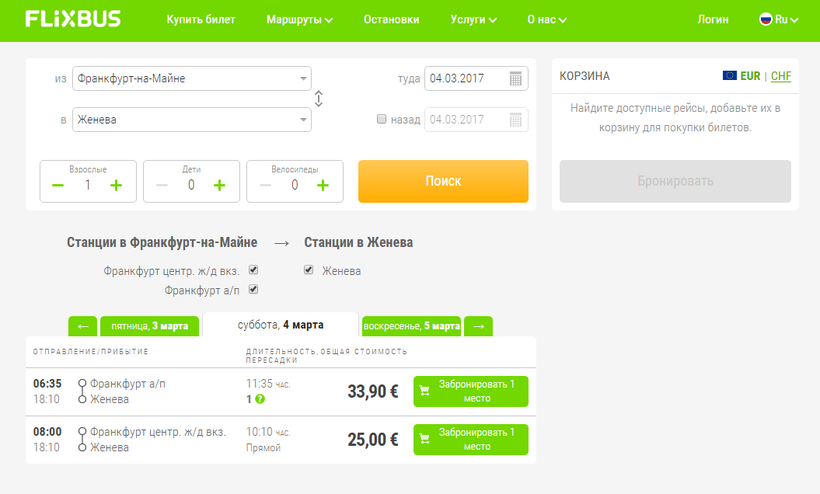The image size is (820, 494).
Task: Expand the Ru language selector
Action: (774, 19)
